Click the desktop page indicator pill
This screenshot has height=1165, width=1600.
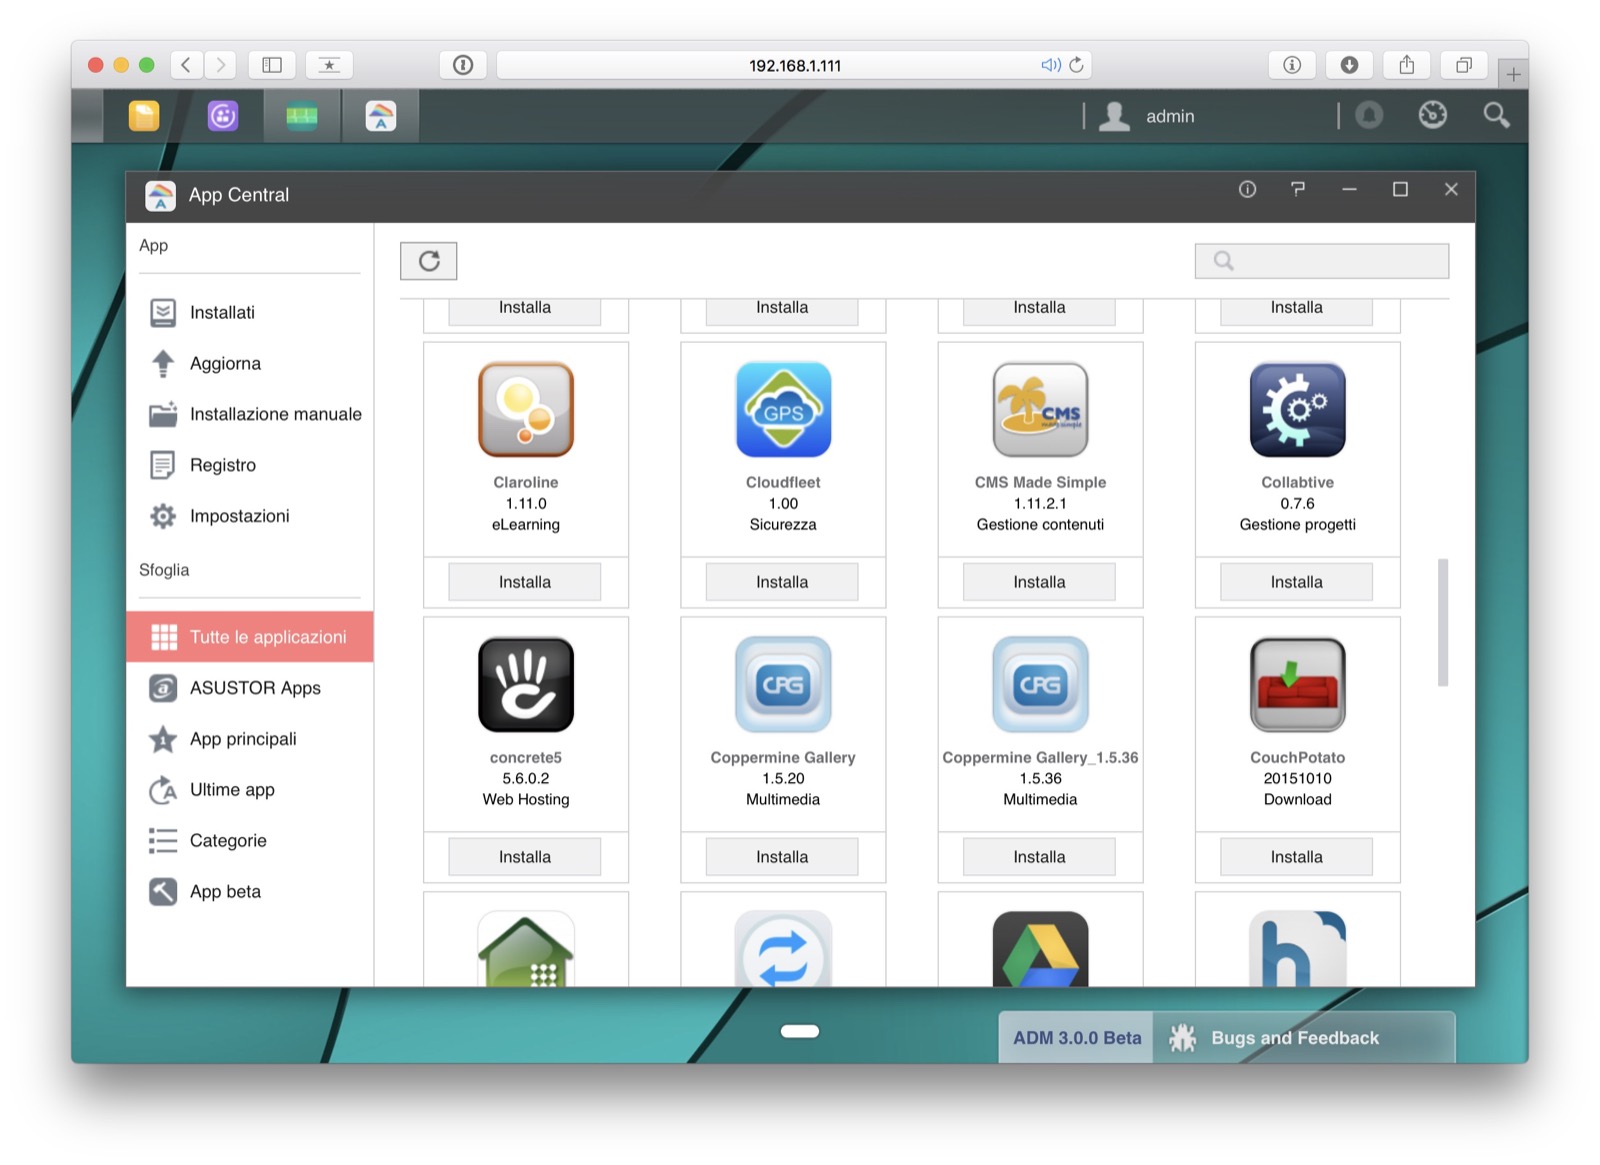pyautogui.click(x=800, y=1031)
